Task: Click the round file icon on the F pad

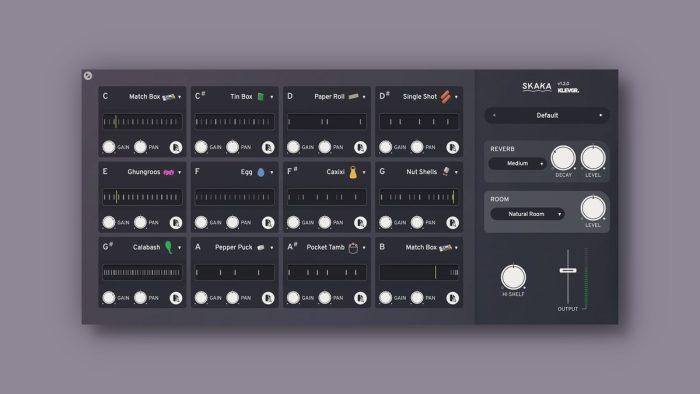Action: [268, 223]
